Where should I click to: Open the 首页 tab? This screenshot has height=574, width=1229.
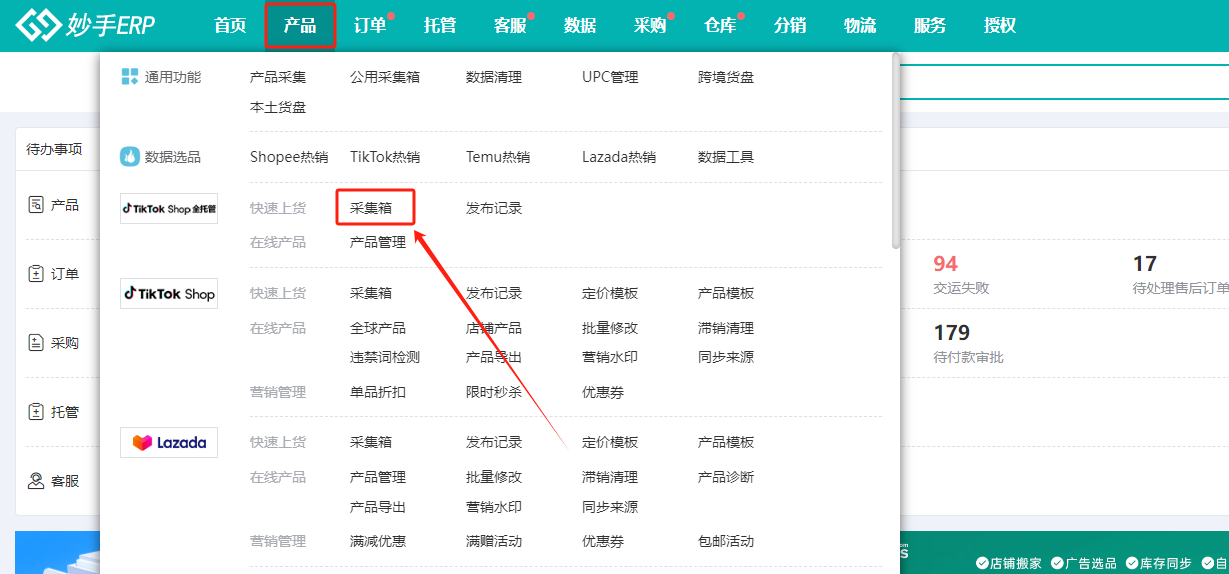[230, 26]
